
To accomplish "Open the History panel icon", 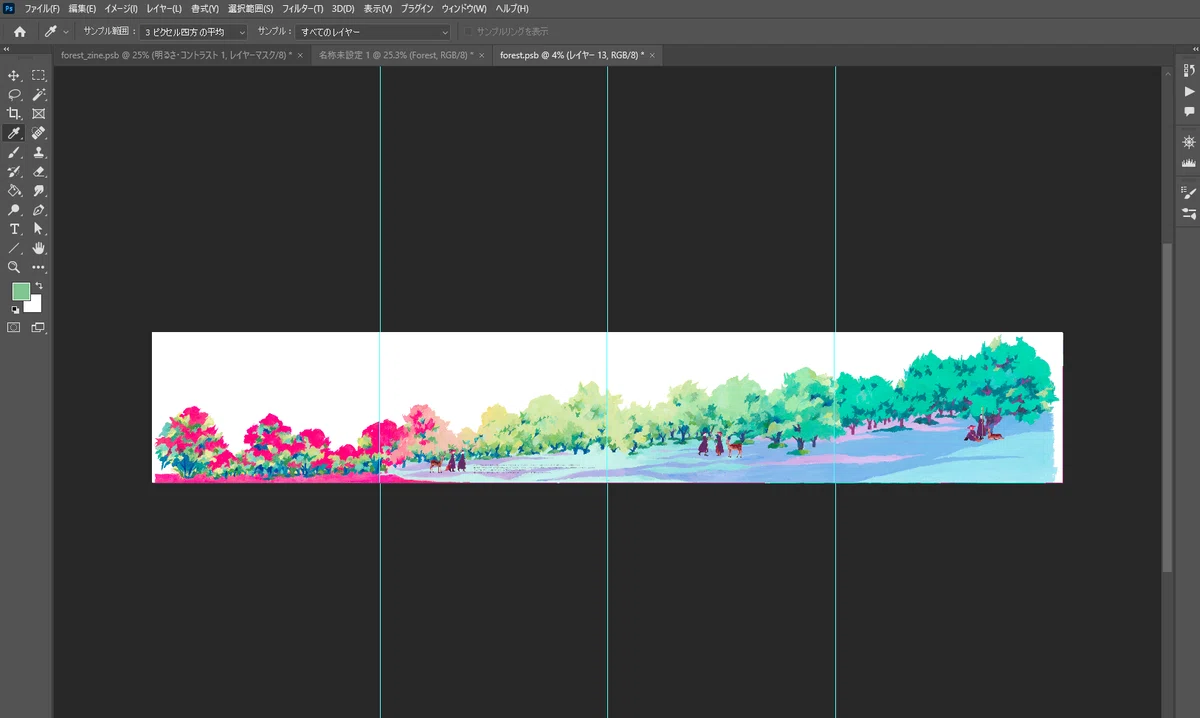I will point(1189,70).
